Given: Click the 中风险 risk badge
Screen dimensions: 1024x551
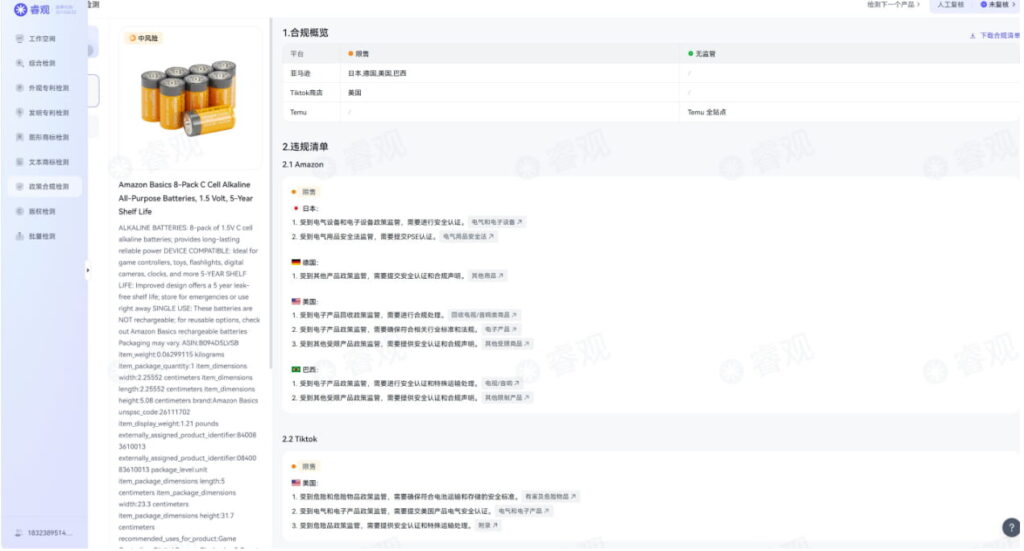Looking at the screenshot, I should 144,38.
